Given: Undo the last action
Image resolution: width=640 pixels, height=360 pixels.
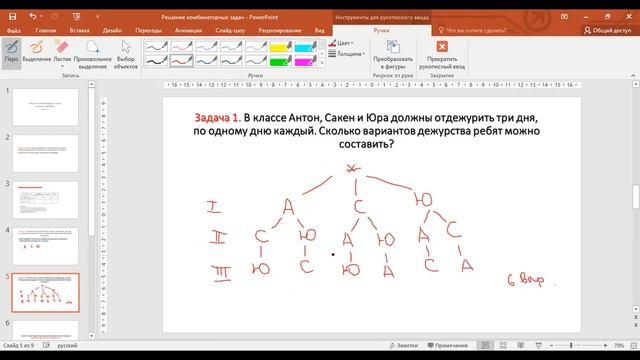Looking at the screenshot, I should pyautogui.click(x=33, y=16).
